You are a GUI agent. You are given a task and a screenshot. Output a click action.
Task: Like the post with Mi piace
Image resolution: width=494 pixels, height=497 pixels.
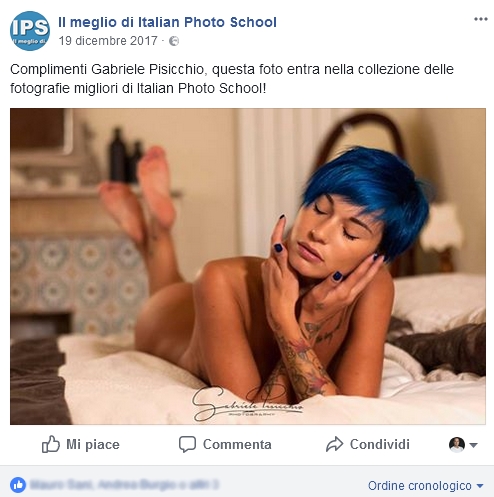click(80, 444)
